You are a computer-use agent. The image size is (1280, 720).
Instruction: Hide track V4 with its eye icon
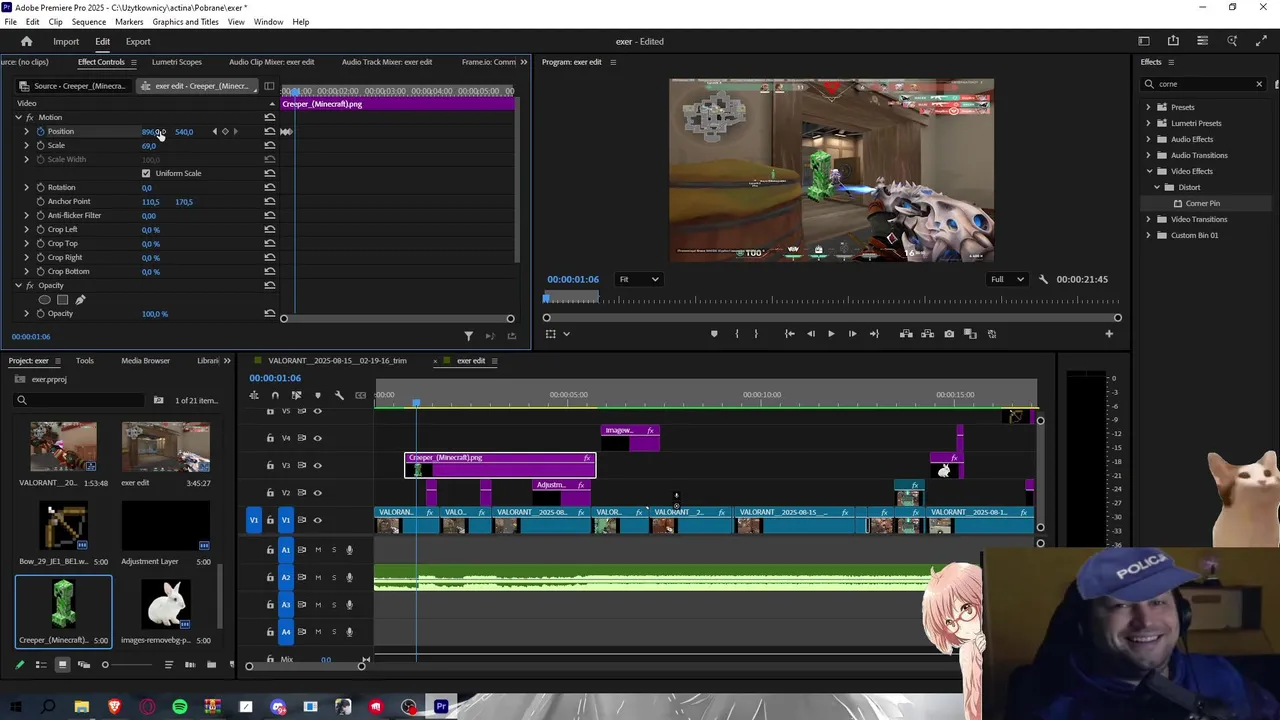click(318, 438)
